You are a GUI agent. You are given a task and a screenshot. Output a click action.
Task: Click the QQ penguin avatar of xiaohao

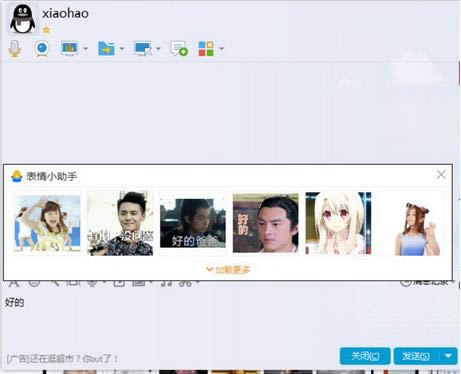22,19
